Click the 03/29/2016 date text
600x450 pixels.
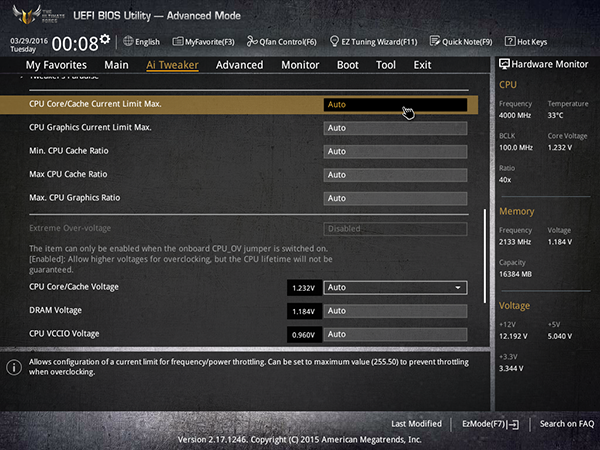tap(29, 41)
